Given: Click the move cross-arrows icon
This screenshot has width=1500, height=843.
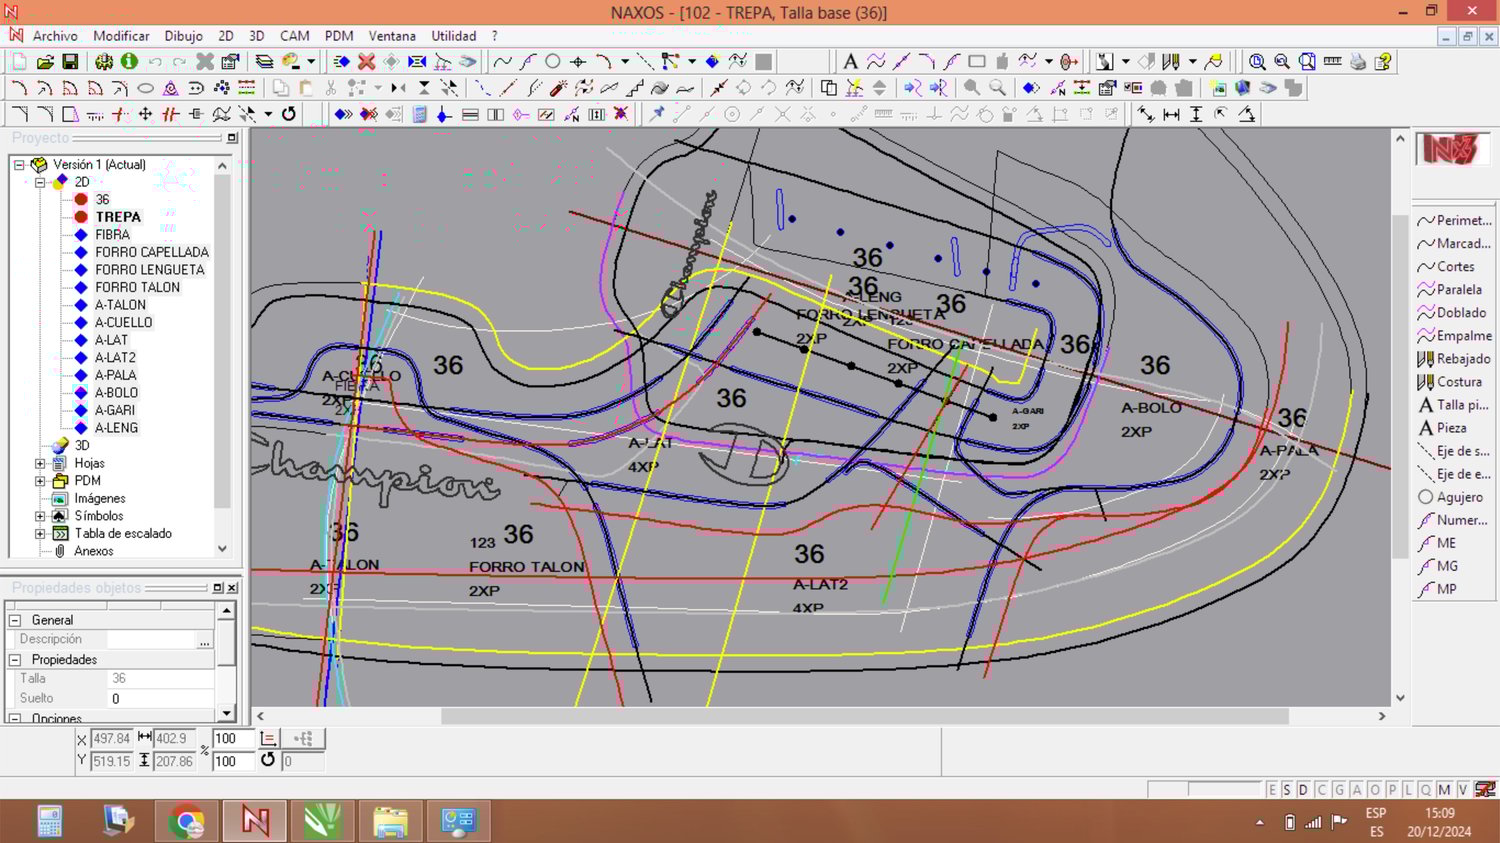Looking at the screenshot, I should (145, 114).
